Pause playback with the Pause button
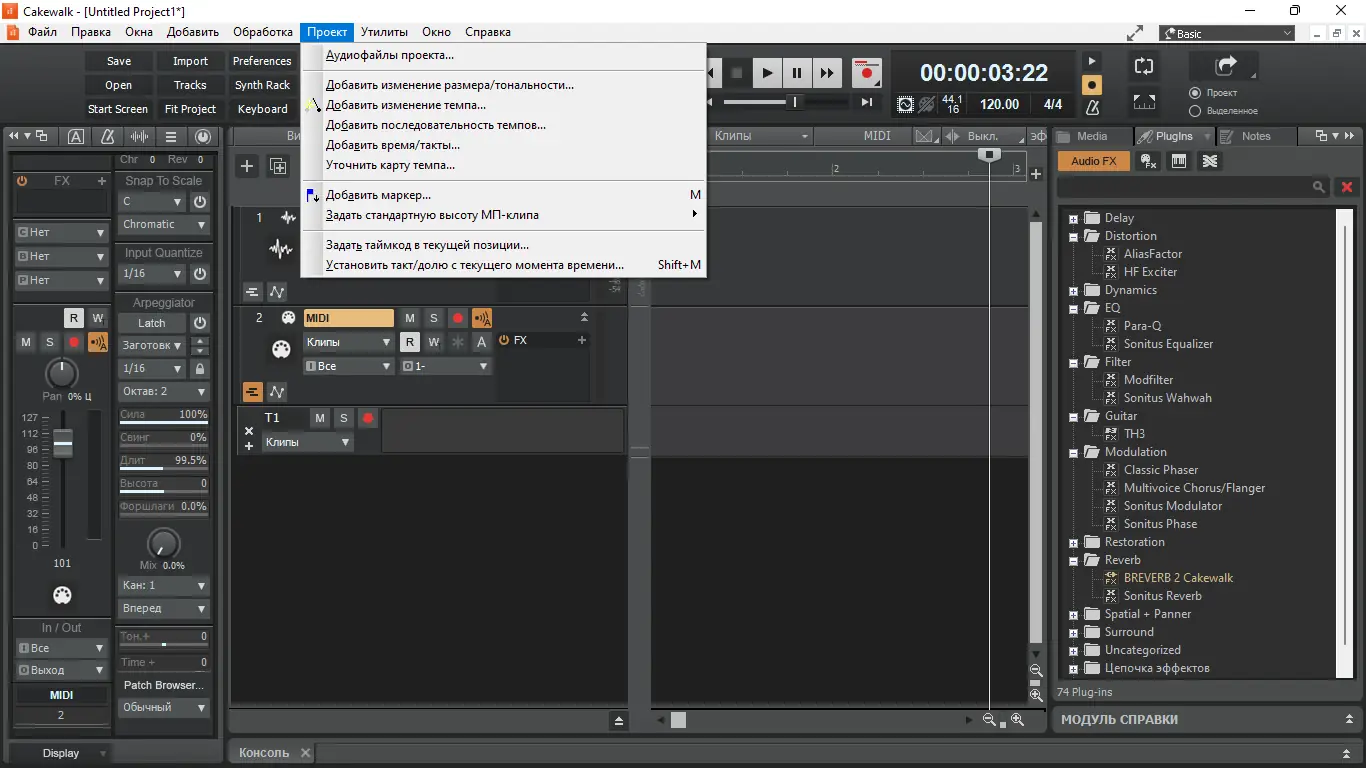The height and width of the screenshot is (768, 1366). [x=797, y=73]
